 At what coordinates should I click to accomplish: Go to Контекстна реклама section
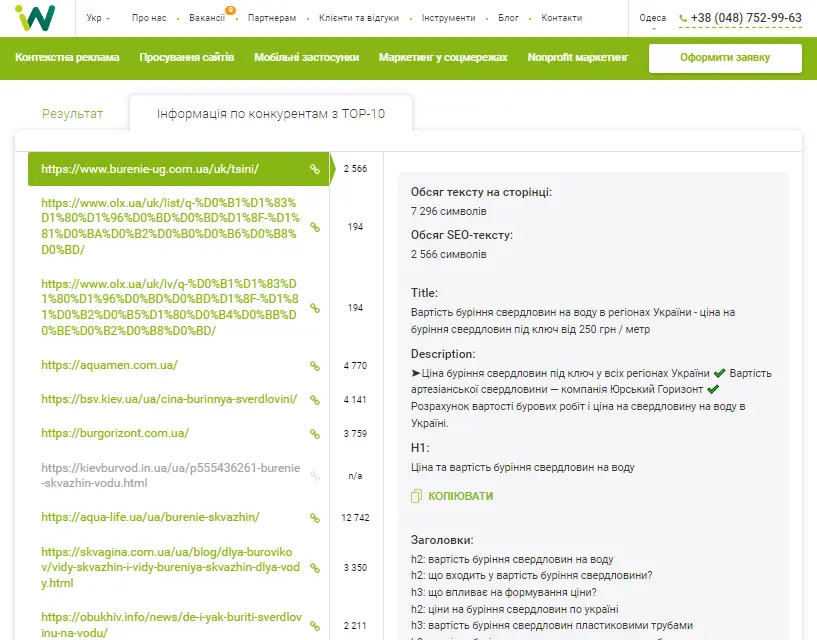(67, 57)
